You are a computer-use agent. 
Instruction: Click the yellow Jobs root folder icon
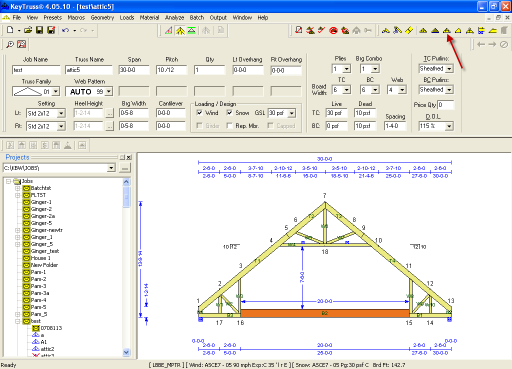tap(17, 181)
